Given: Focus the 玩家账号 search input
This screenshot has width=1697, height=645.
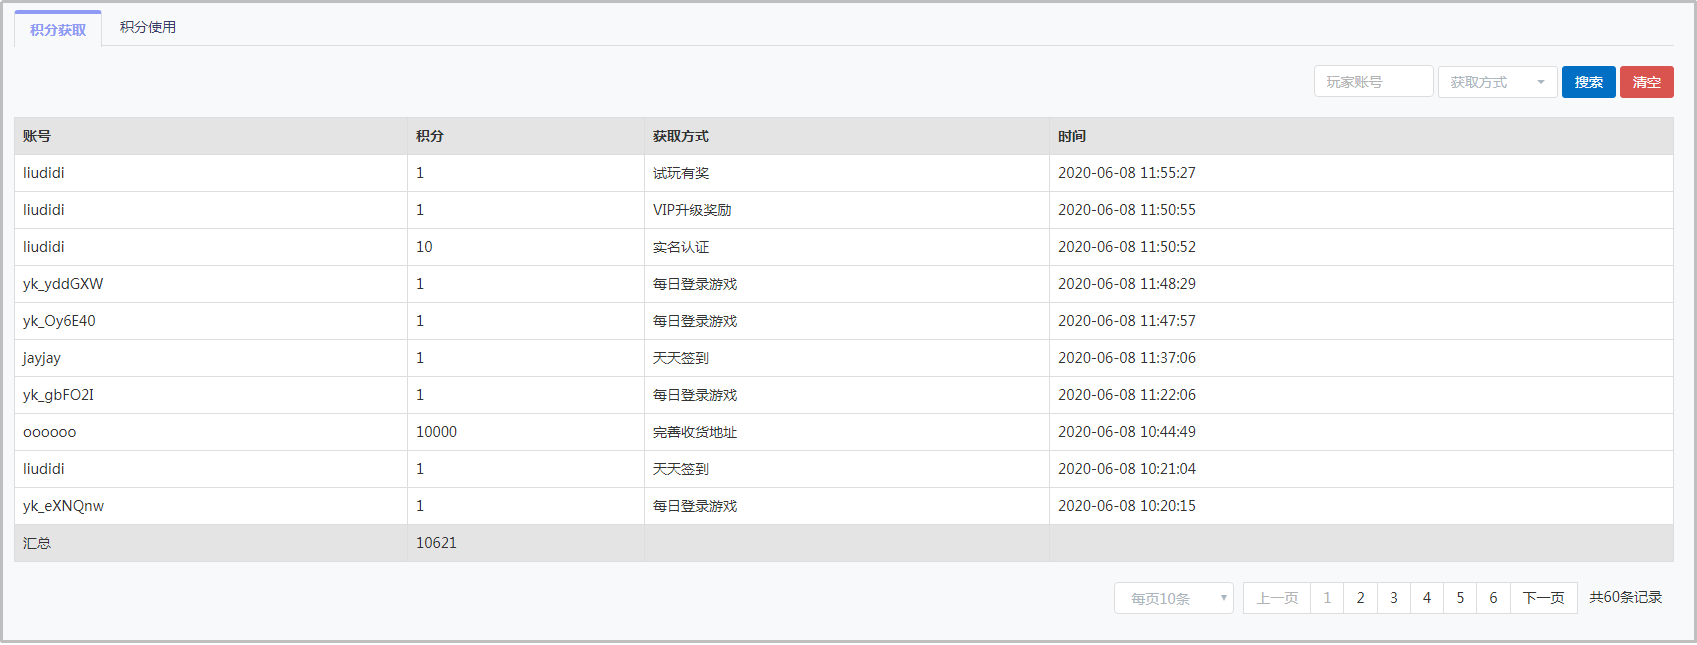Looking at the screenshot, I should [1373, 82].
